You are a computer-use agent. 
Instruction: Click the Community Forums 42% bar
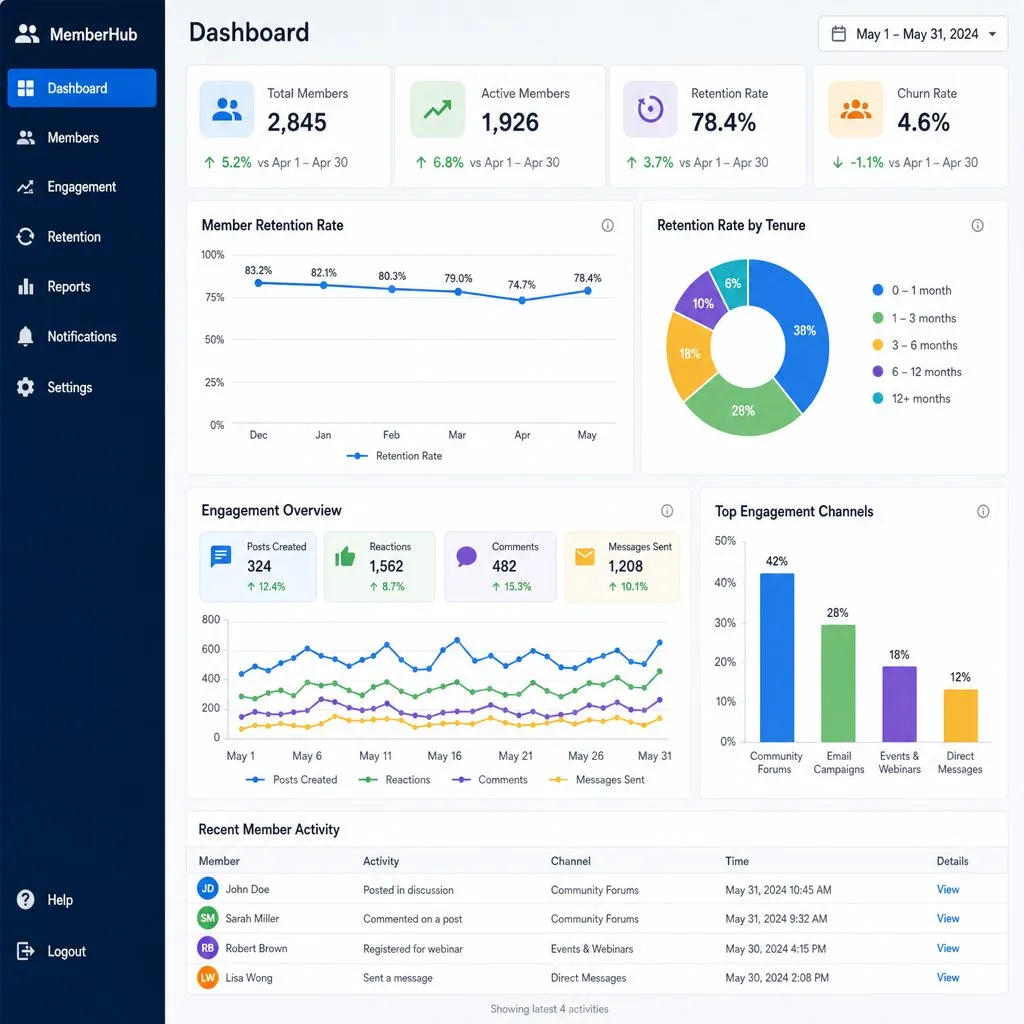coord(776,658)
